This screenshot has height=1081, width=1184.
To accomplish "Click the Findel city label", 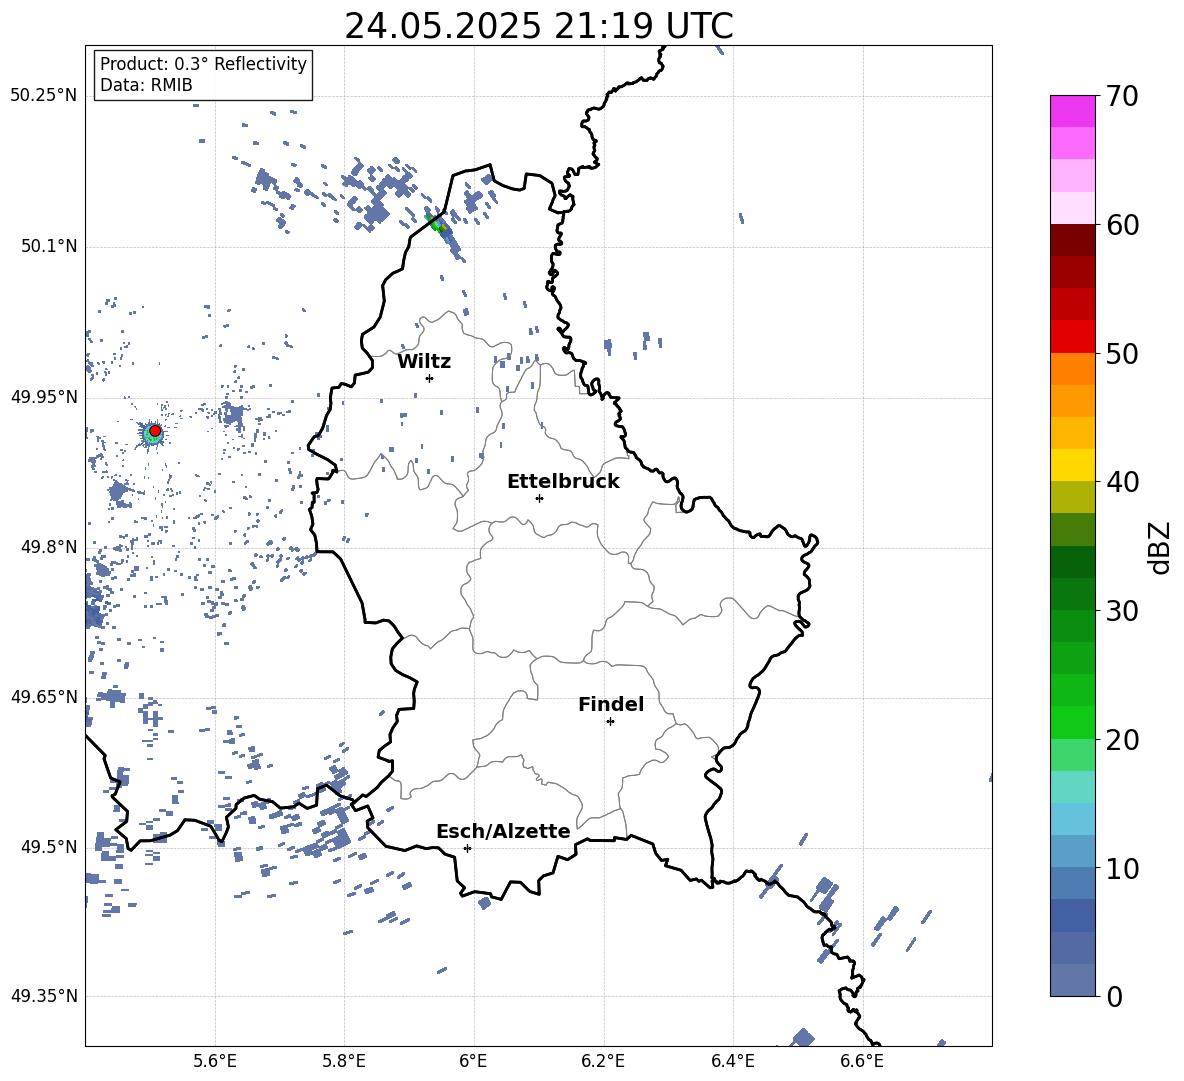I will 611,704.
